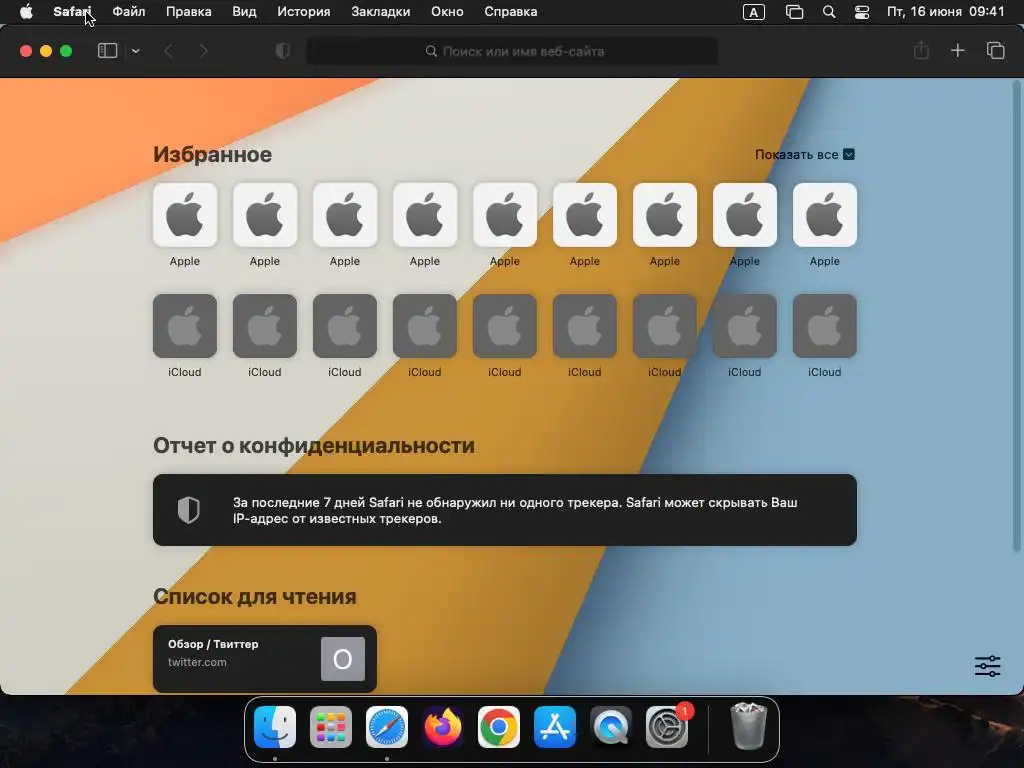Launch Firefox from the Dock
Viewport: 1024px width, 768px height.
[x=443, y=727]
